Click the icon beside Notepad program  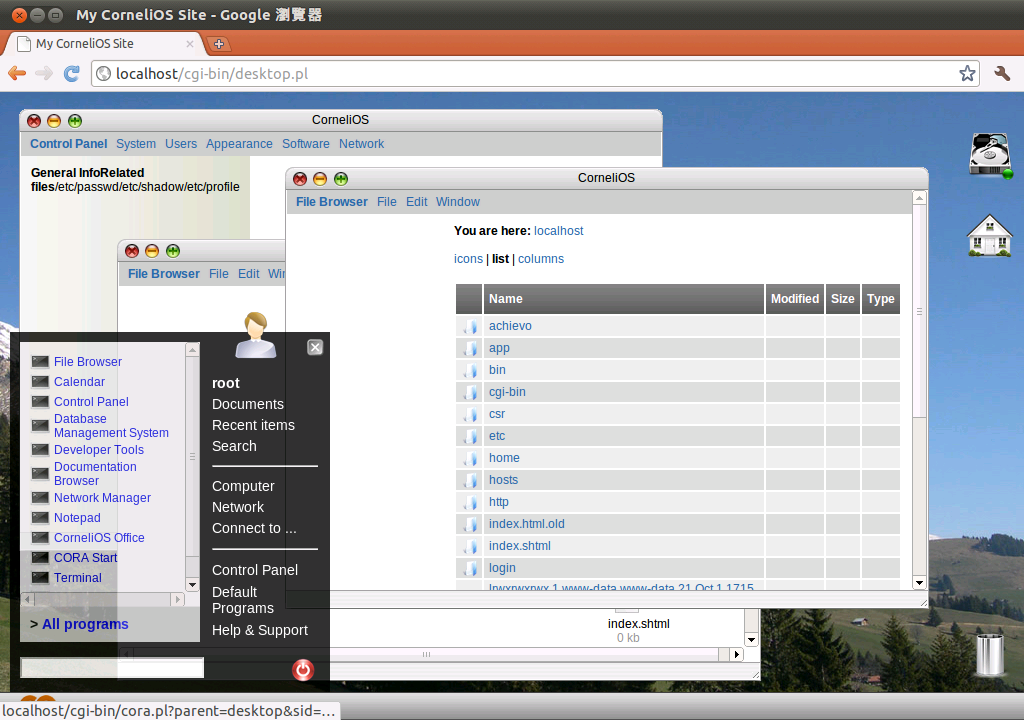click(x=40, y=518)
